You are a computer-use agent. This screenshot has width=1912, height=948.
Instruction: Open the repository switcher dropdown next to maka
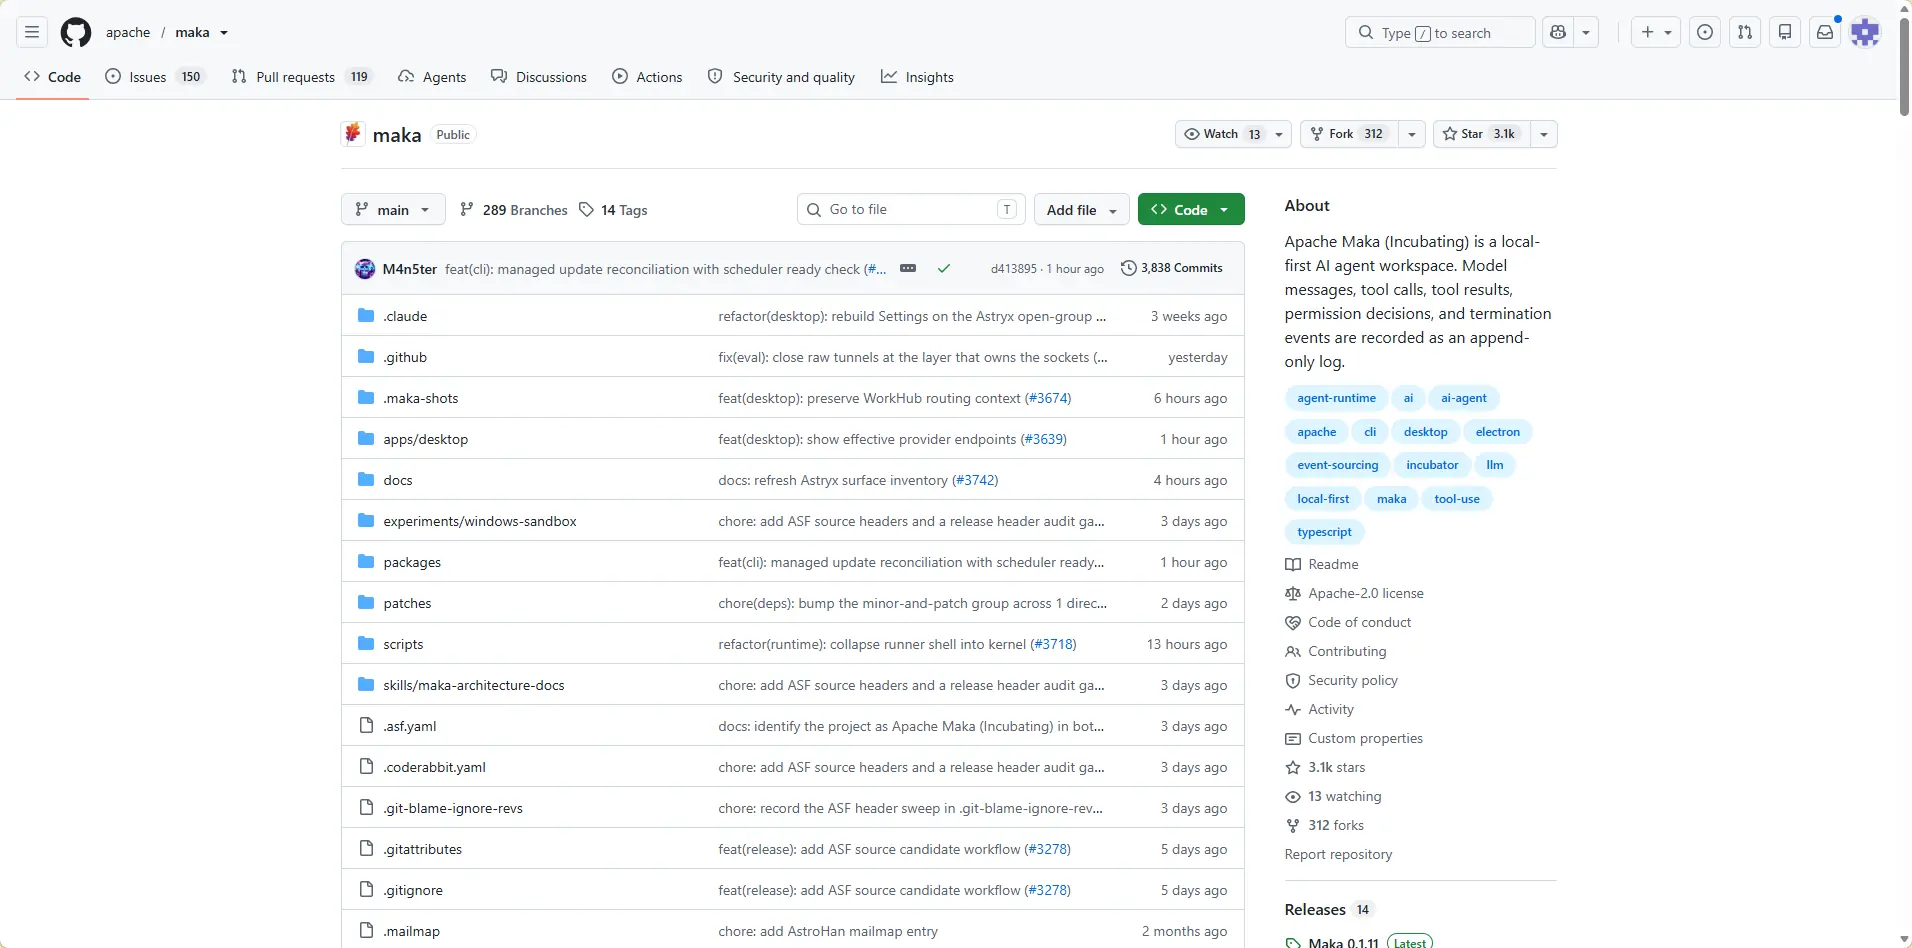point(224,32)
